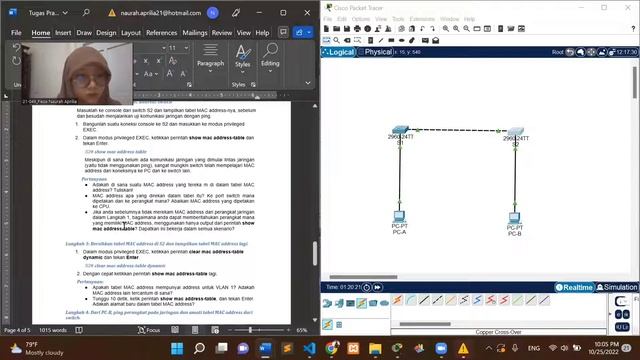
Task: Click Power Cycle Devices button near Time
Action: point(367,287)
